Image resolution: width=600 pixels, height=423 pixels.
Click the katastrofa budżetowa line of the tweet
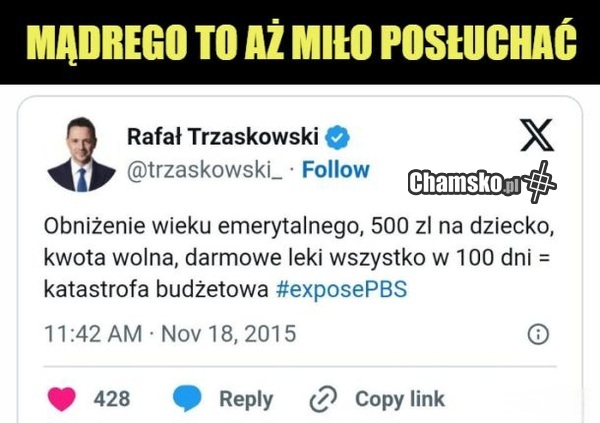point(225,289)
